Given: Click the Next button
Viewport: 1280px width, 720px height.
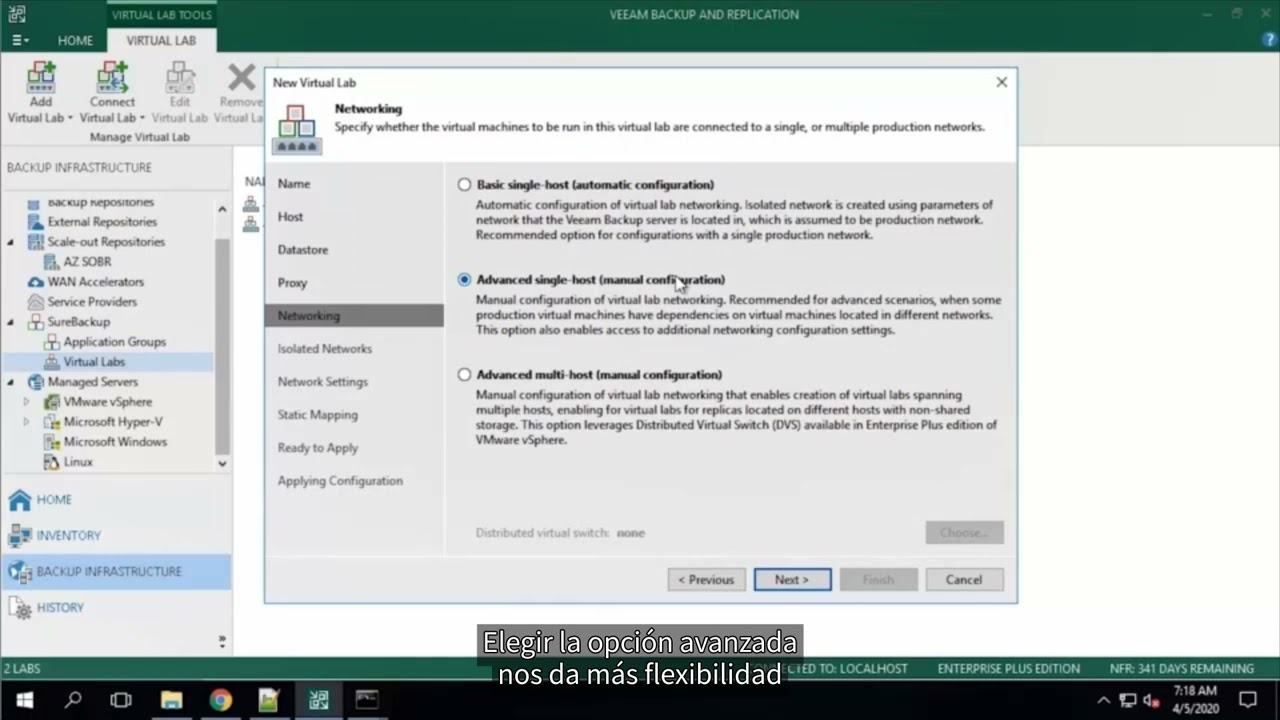Looking at the screenshot, I should pos(792,580).
